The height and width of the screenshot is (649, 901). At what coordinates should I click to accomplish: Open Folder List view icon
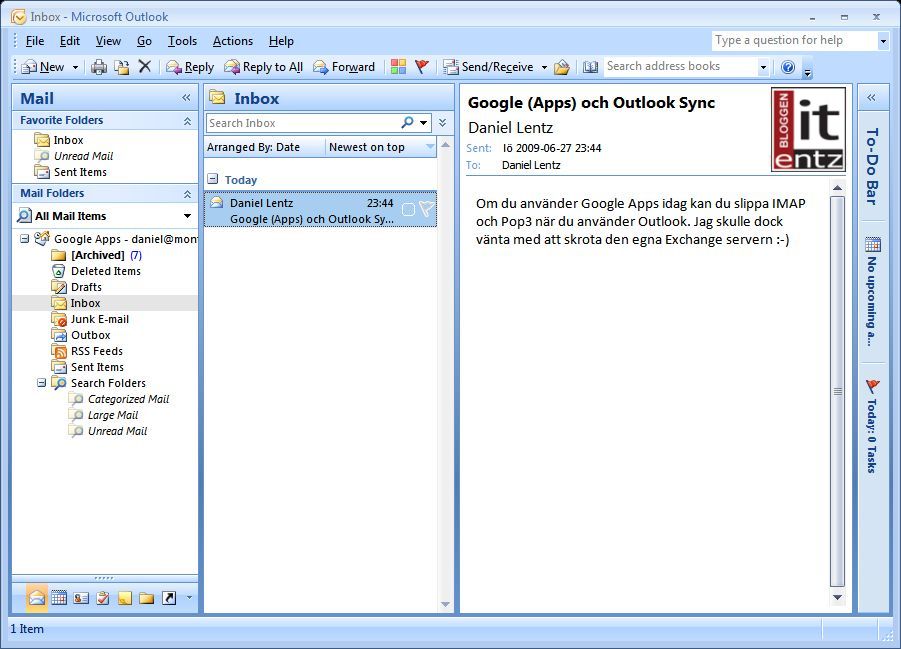pyautogui.click(x=147, y=598)
